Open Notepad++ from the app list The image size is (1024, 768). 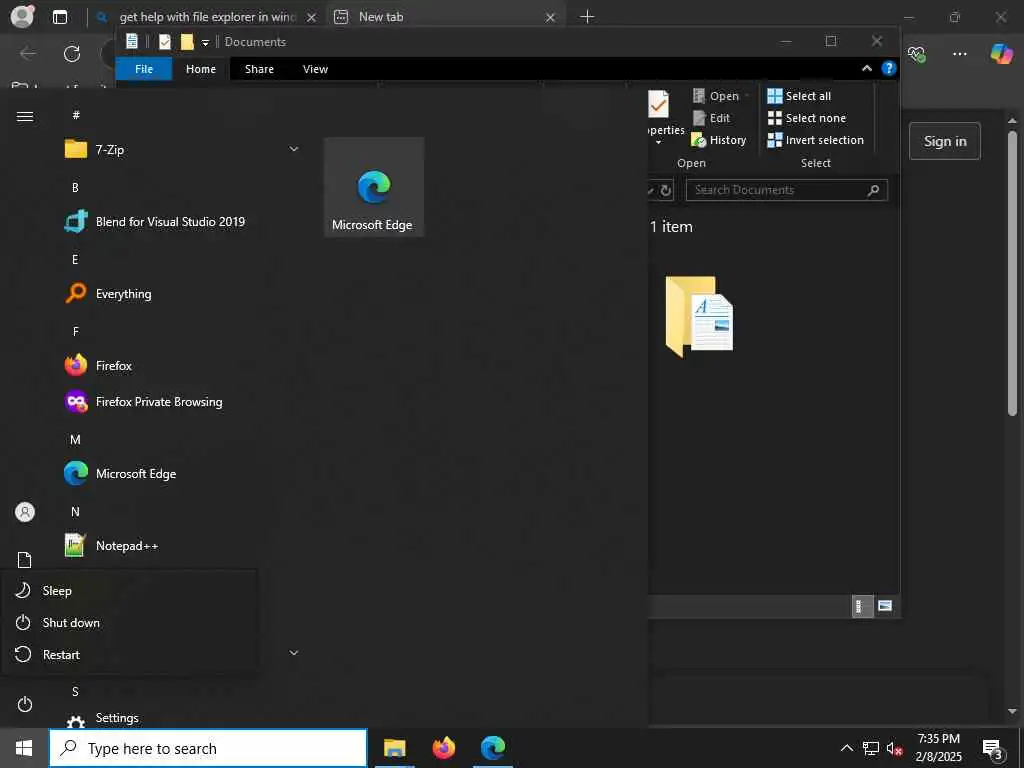182,545
